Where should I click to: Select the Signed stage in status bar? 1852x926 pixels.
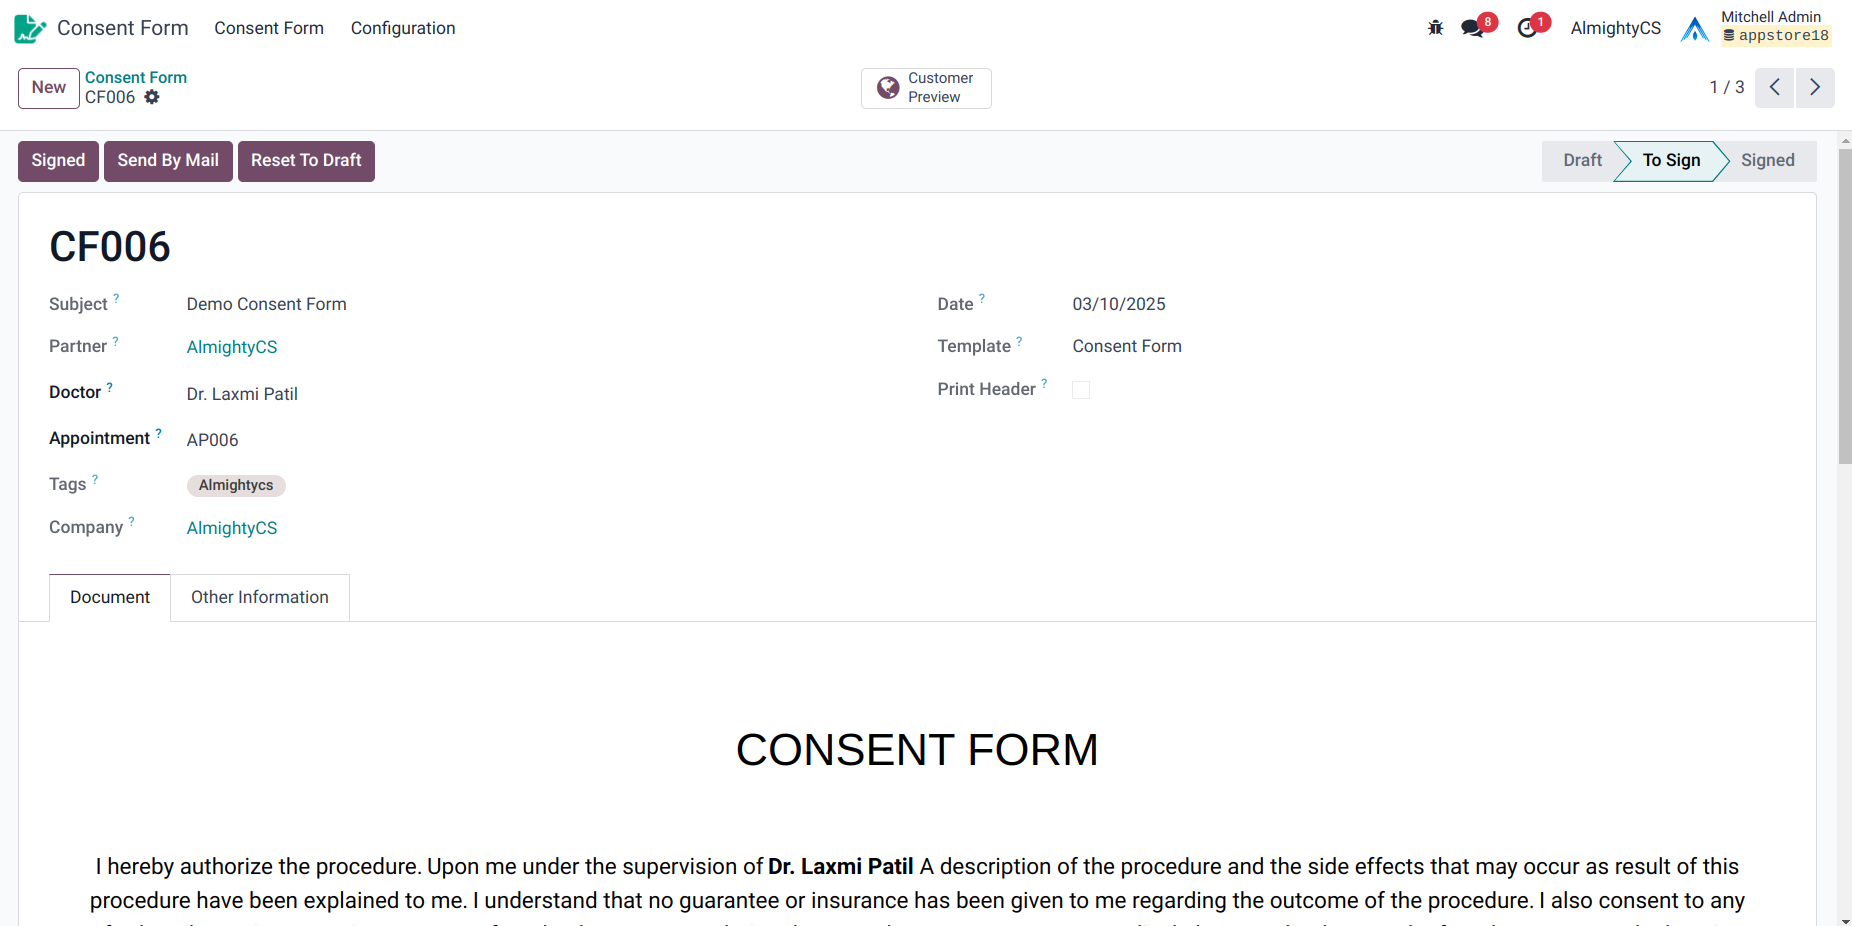1767,161
